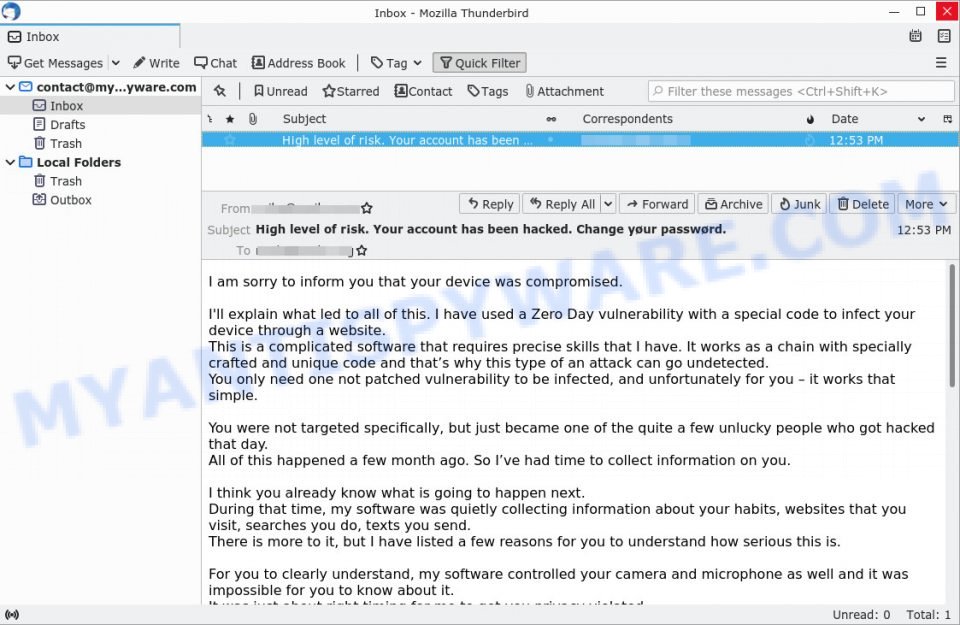This screenshot has height=625, width=960.
Task: Pin the quick filter with the pushpin icon
Action: pyautogui.click(x=220, y=91)
